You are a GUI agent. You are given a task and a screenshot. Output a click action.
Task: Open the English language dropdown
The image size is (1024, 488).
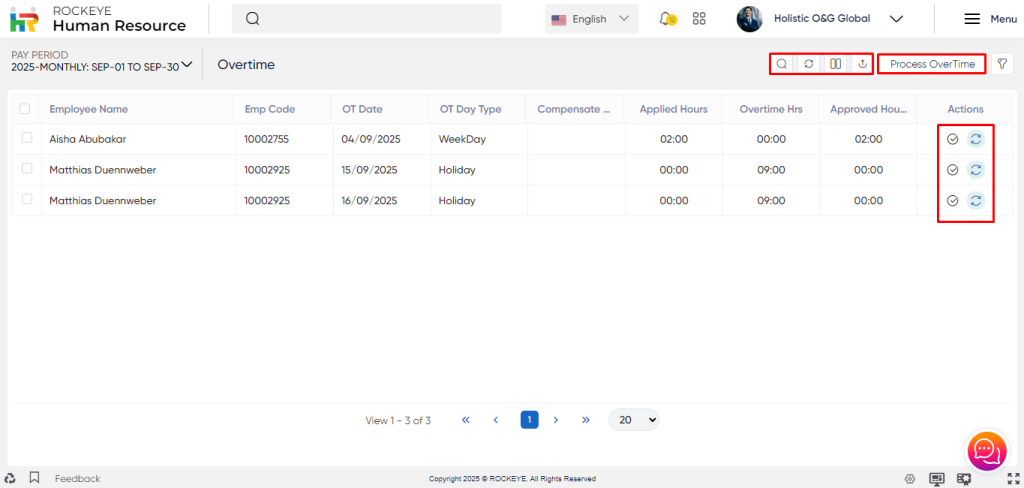594,19
